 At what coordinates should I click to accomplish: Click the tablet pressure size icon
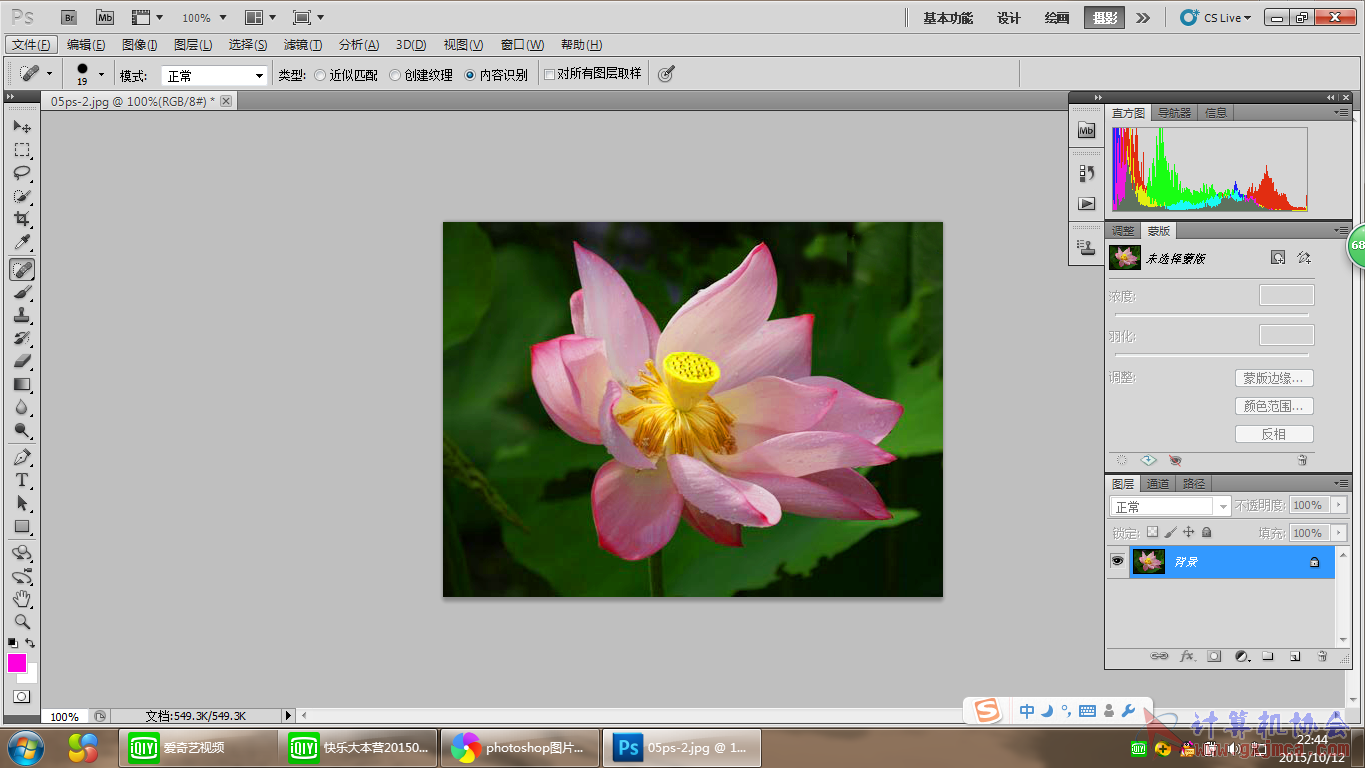tap(666, 74)
